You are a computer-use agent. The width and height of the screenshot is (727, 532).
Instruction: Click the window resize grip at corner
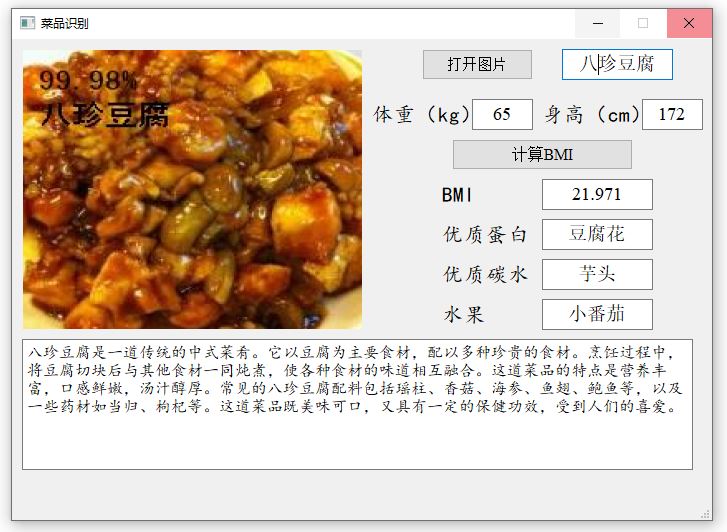706,514
